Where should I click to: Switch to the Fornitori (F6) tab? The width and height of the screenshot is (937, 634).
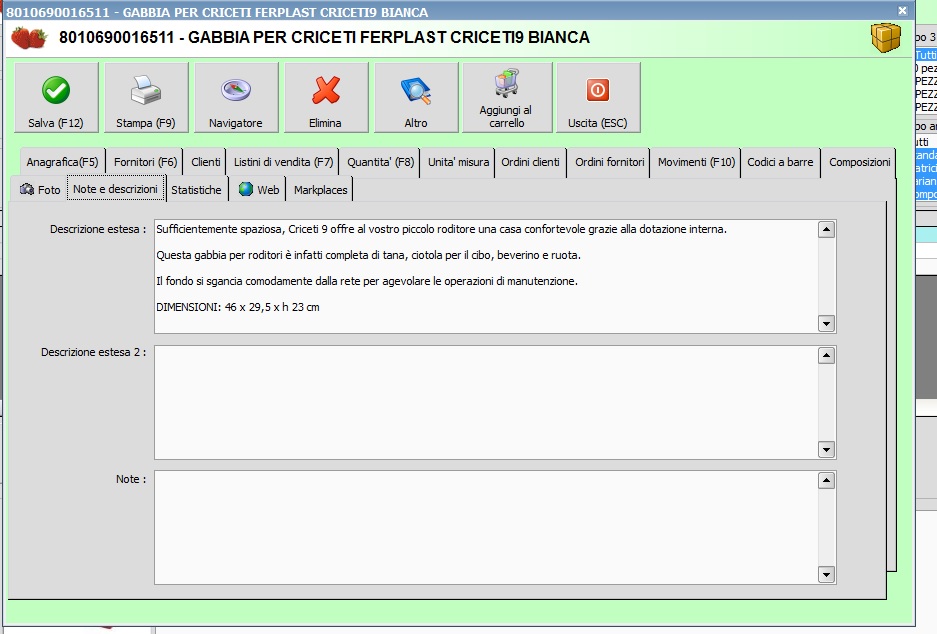point(145,162)
